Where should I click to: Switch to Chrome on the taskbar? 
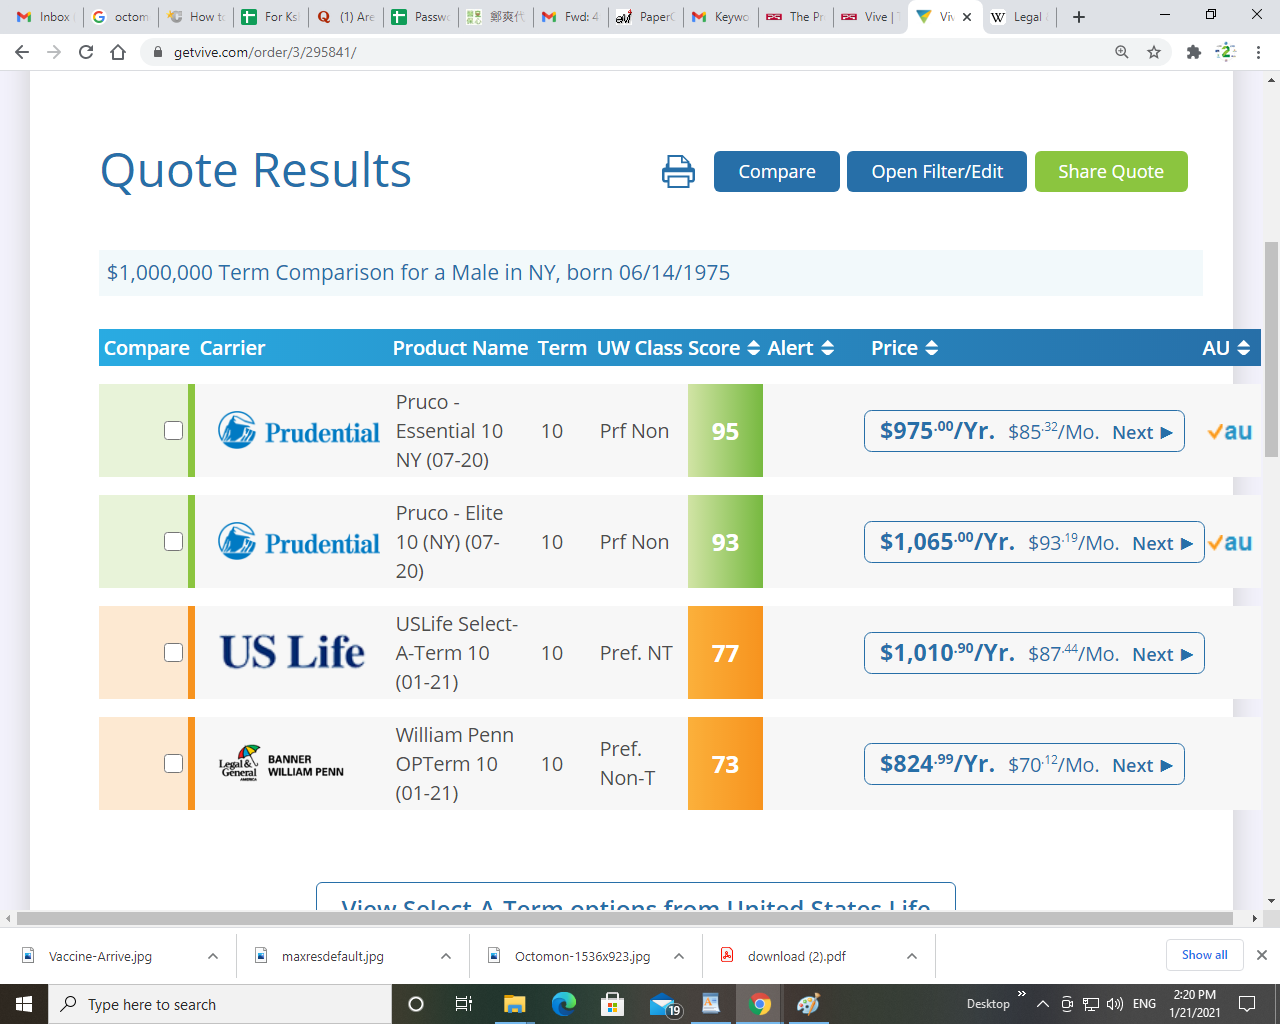(x=760, y=1004)
